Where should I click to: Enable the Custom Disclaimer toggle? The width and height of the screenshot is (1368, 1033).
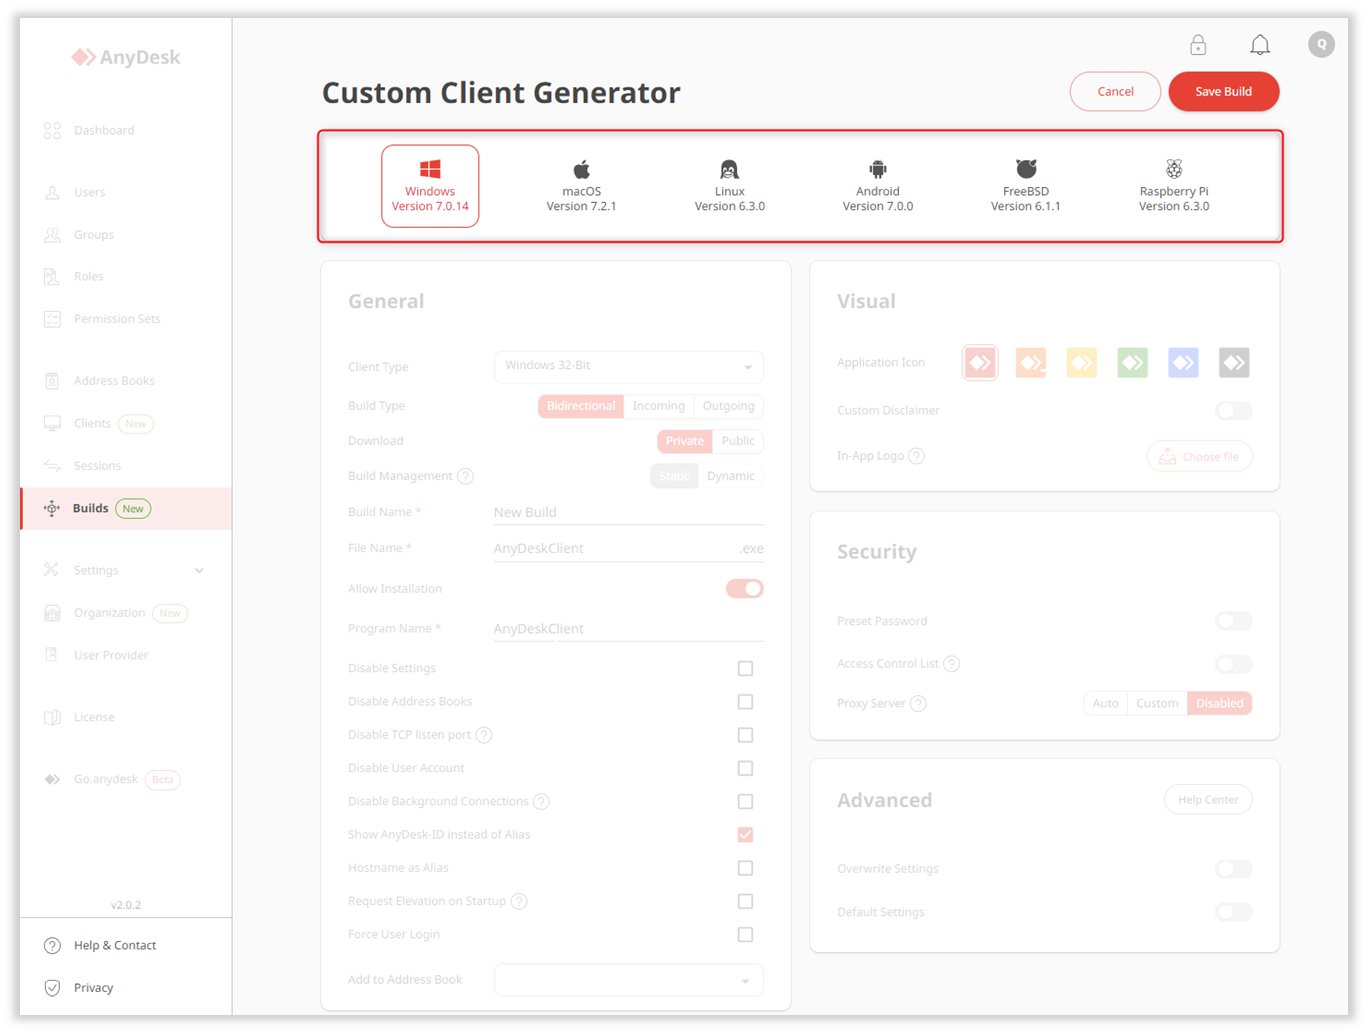tap(1234, 410)
